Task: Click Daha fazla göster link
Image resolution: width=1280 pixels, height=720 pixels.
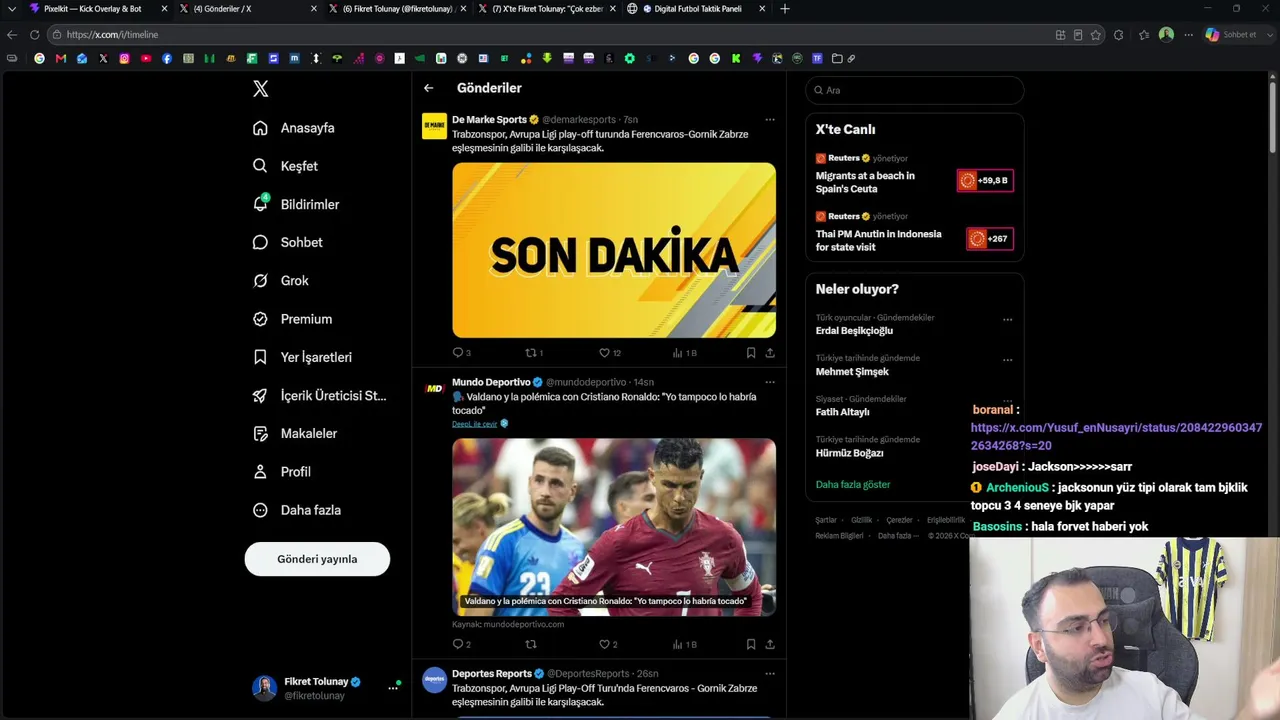Action: click(853, 485)
